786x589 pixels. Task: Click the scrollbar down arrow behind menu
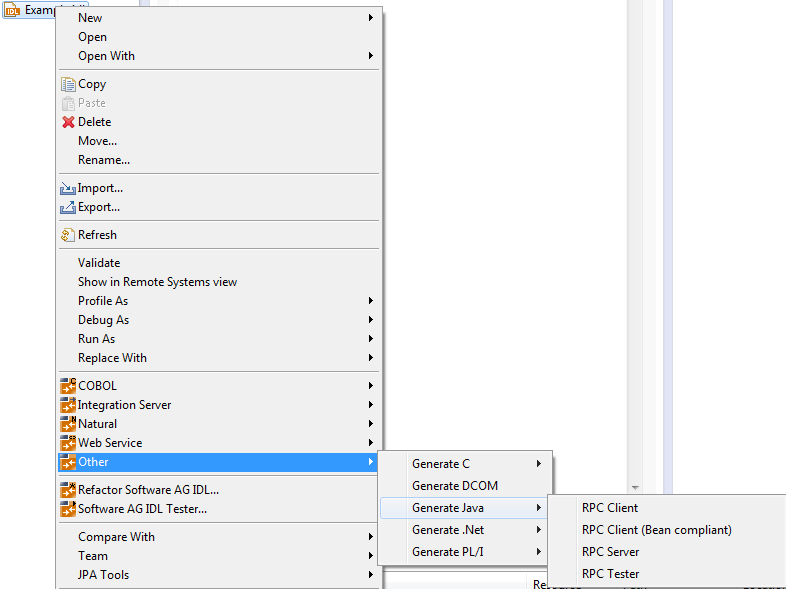635,488
